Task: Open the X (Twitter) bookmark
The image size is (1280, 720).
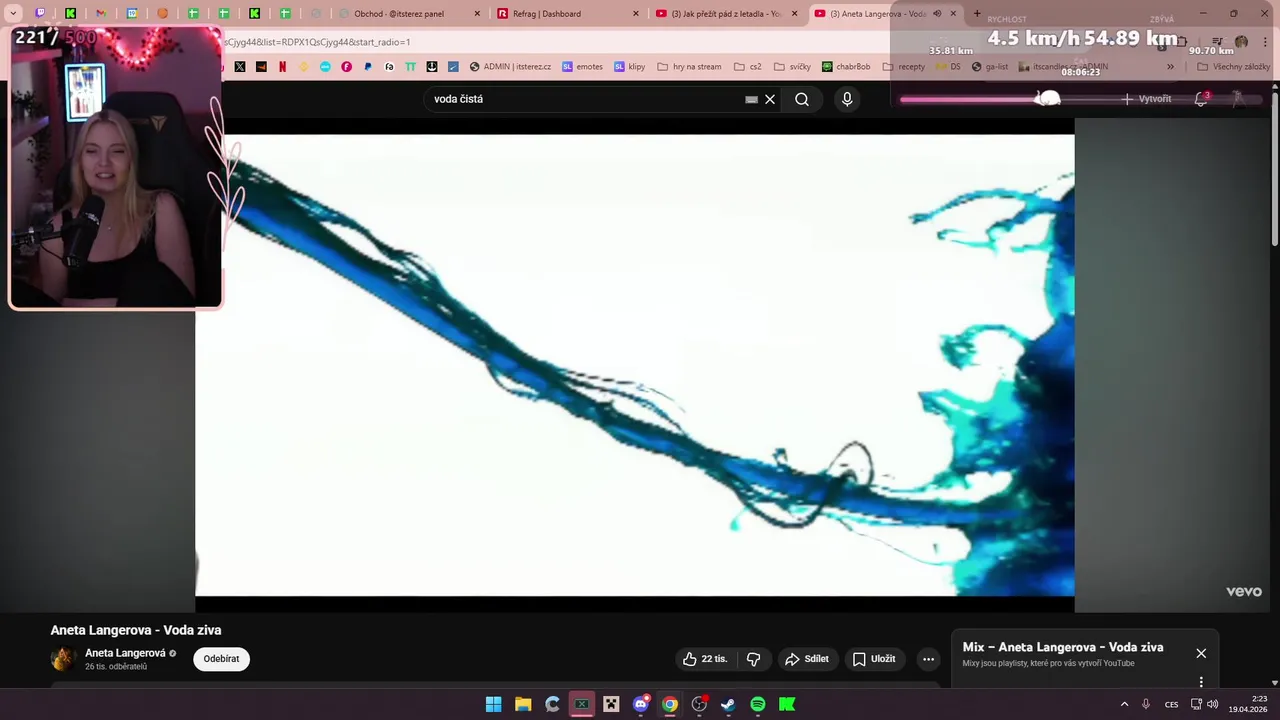Action: point(240,67)
